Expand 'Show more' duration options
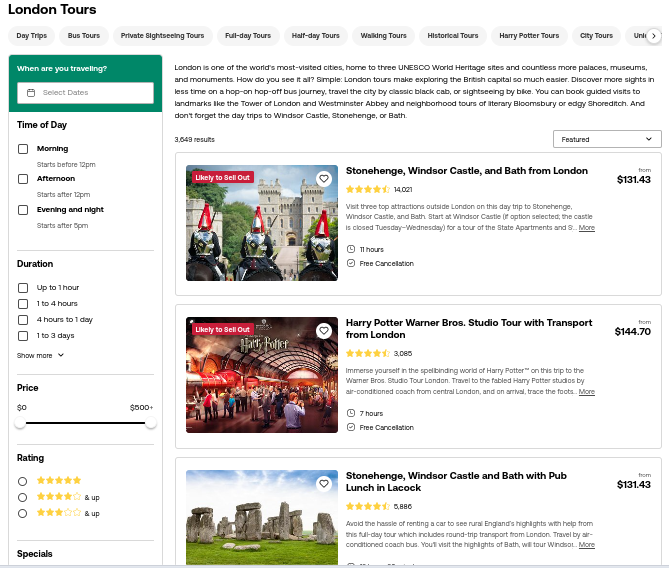Screen dimensions: 669x568 coord(40,355)
